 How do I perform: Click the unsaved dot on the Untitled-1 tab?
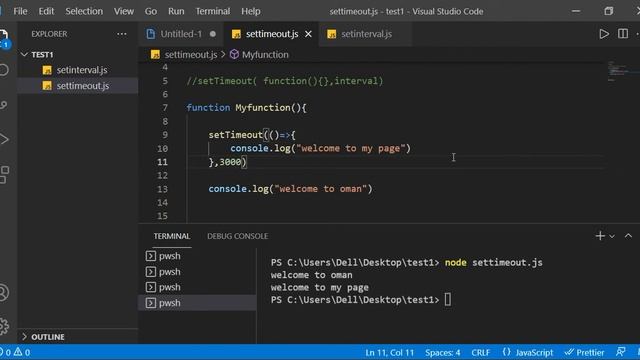coord(213,34)
